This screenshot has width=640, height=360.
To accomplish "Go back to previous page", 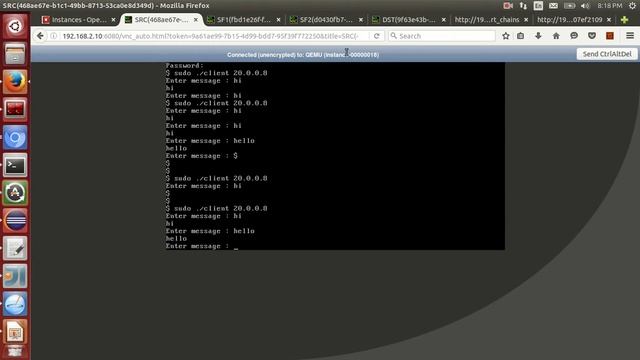I will [40, 36].
